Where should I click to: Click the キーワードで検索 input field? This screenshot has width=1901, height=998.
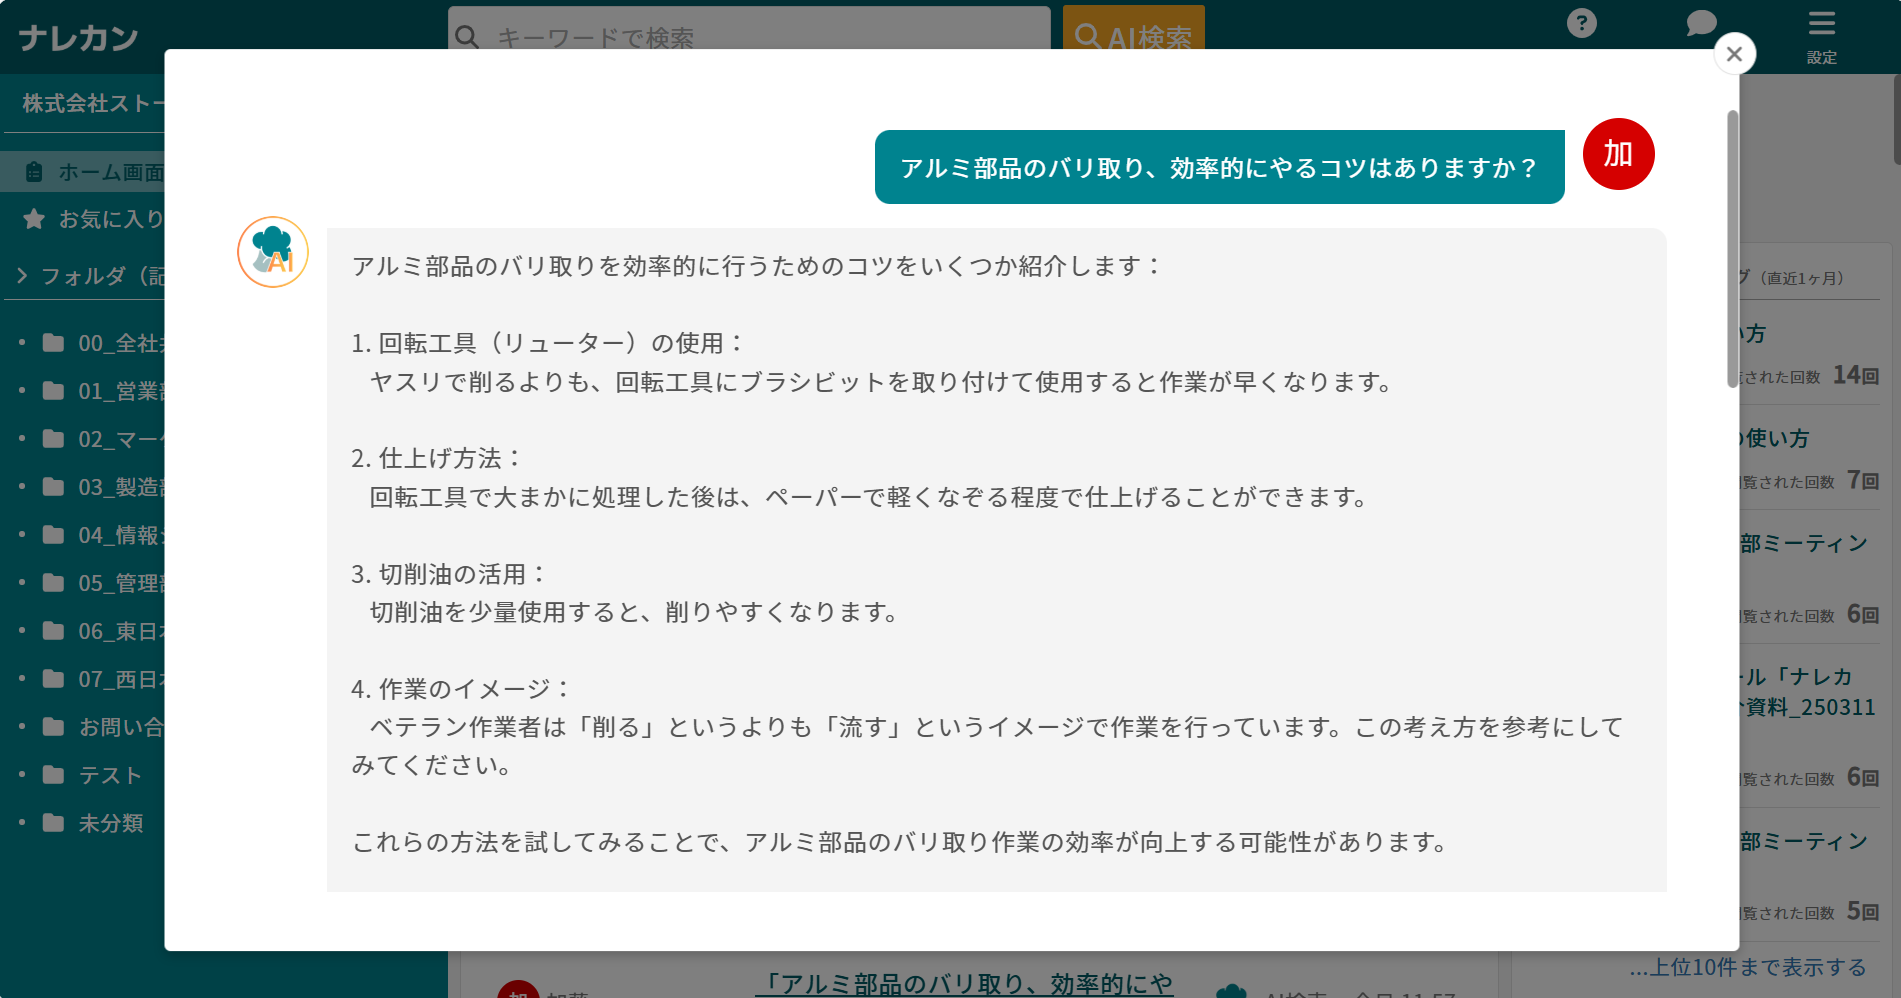click(x=750, y=36)
